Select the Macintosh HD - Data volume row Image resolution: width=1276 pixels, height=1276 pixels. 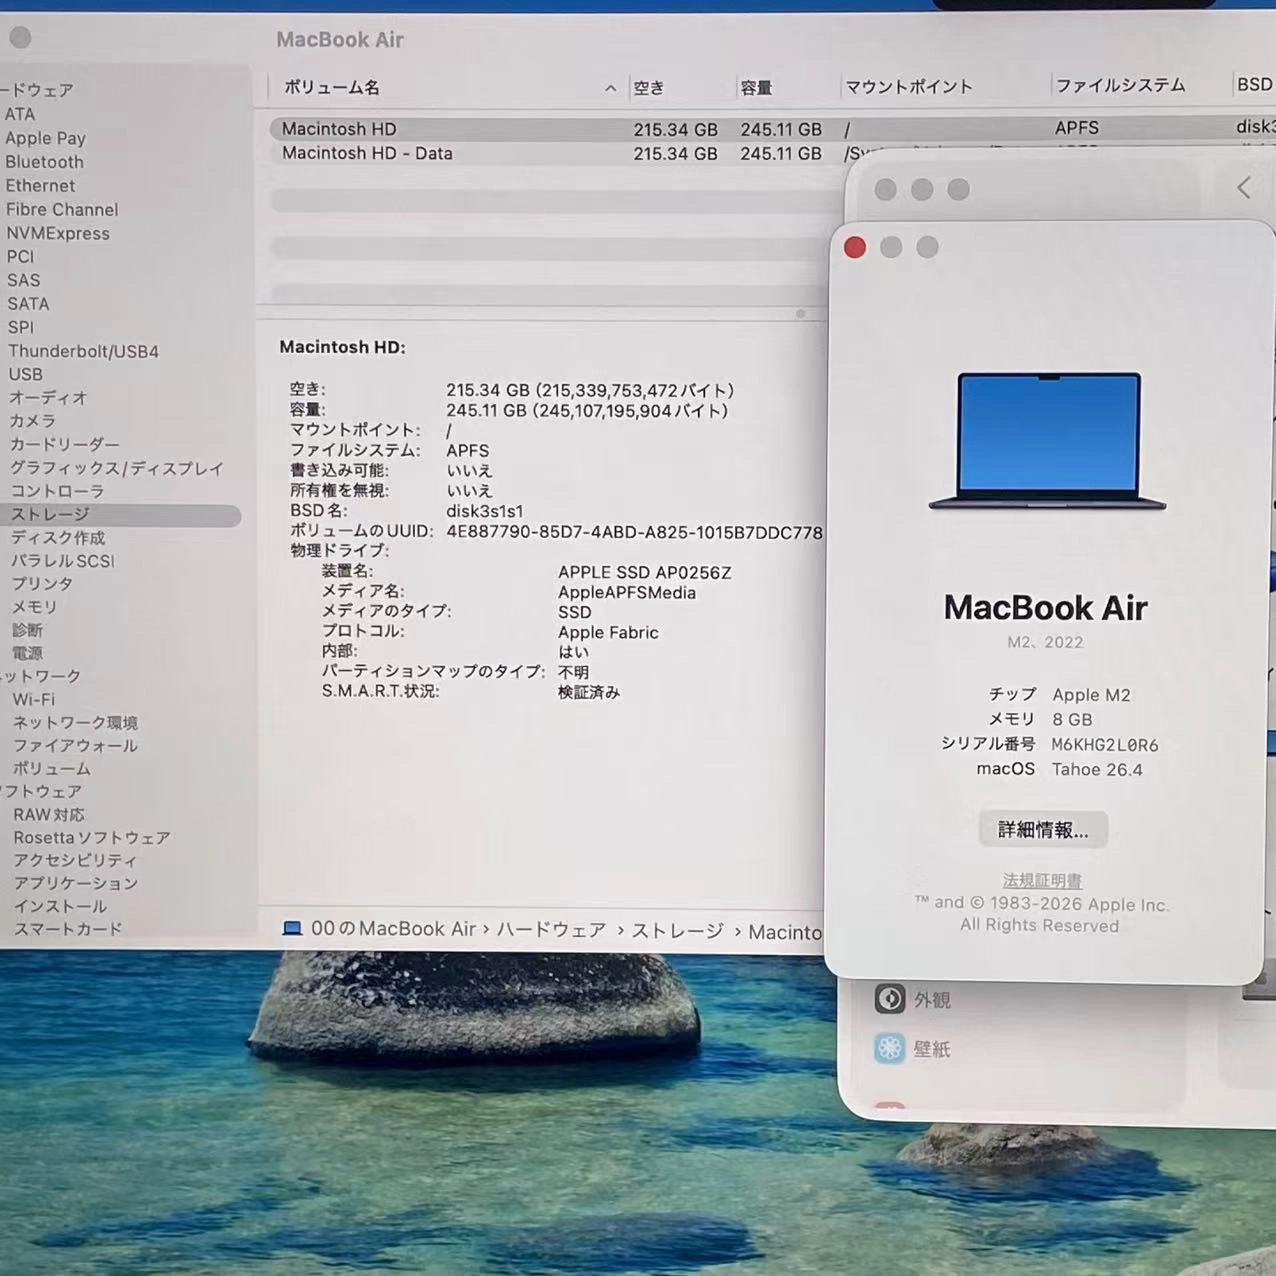point(450,153)
